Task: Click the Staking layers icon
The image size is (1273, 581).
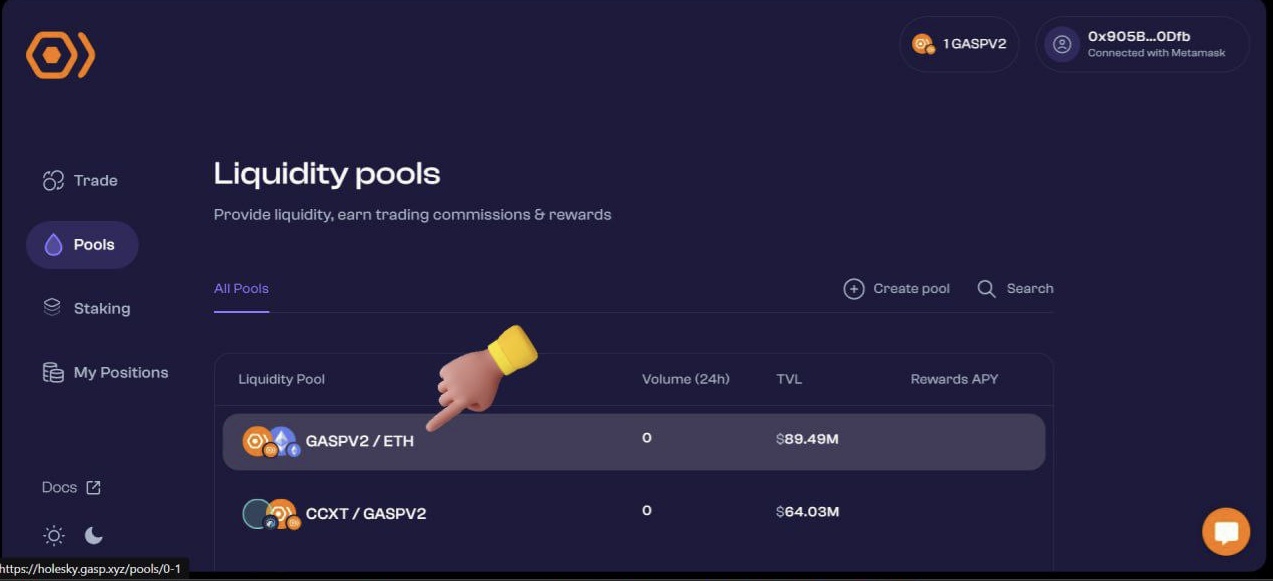Action: pos(52,308)
